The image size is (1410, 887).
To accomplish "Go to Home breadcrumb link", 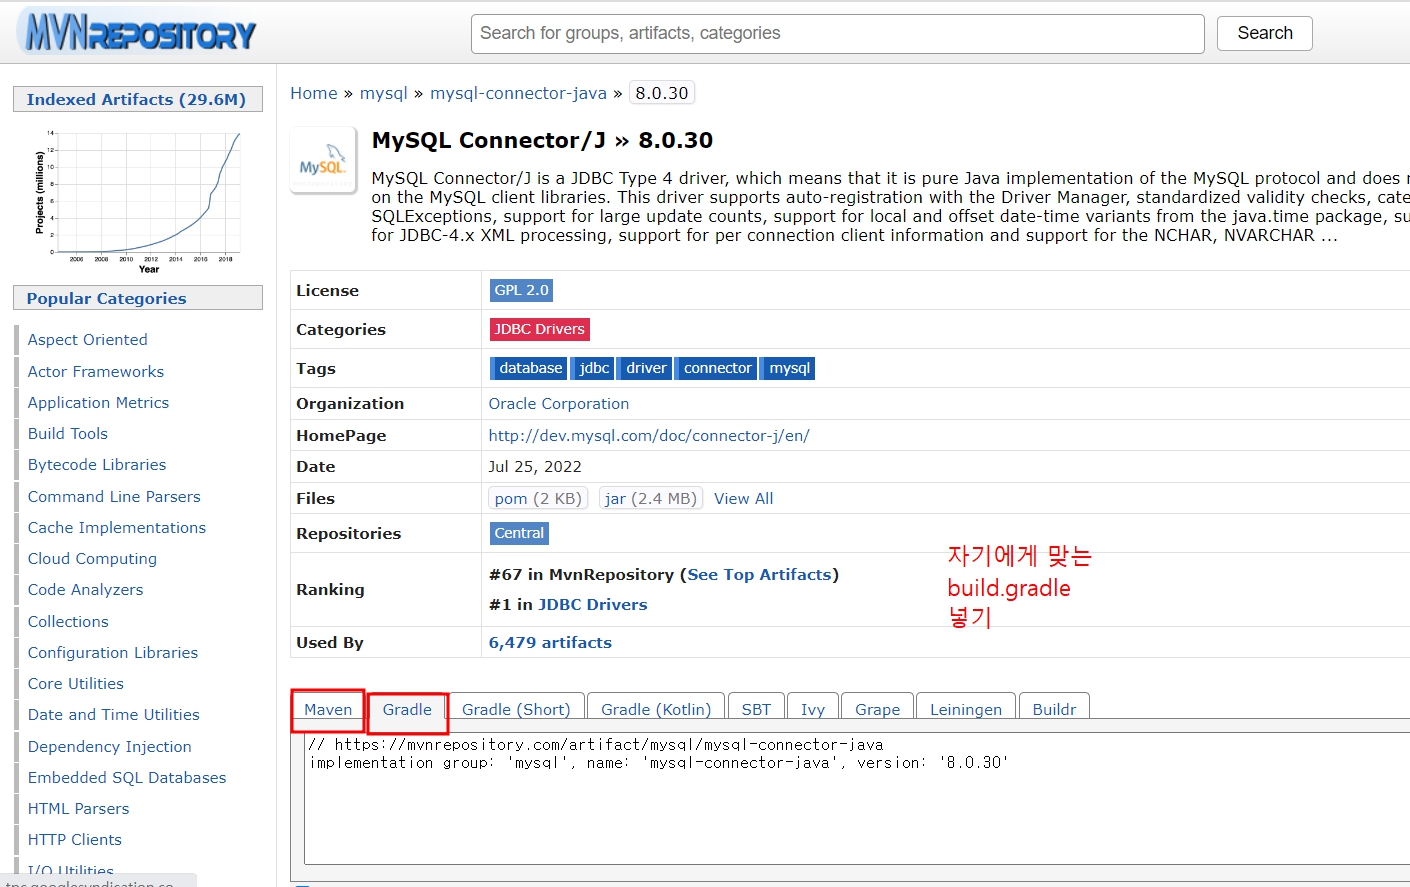I will pyautogui.click(x=314, y=93).
